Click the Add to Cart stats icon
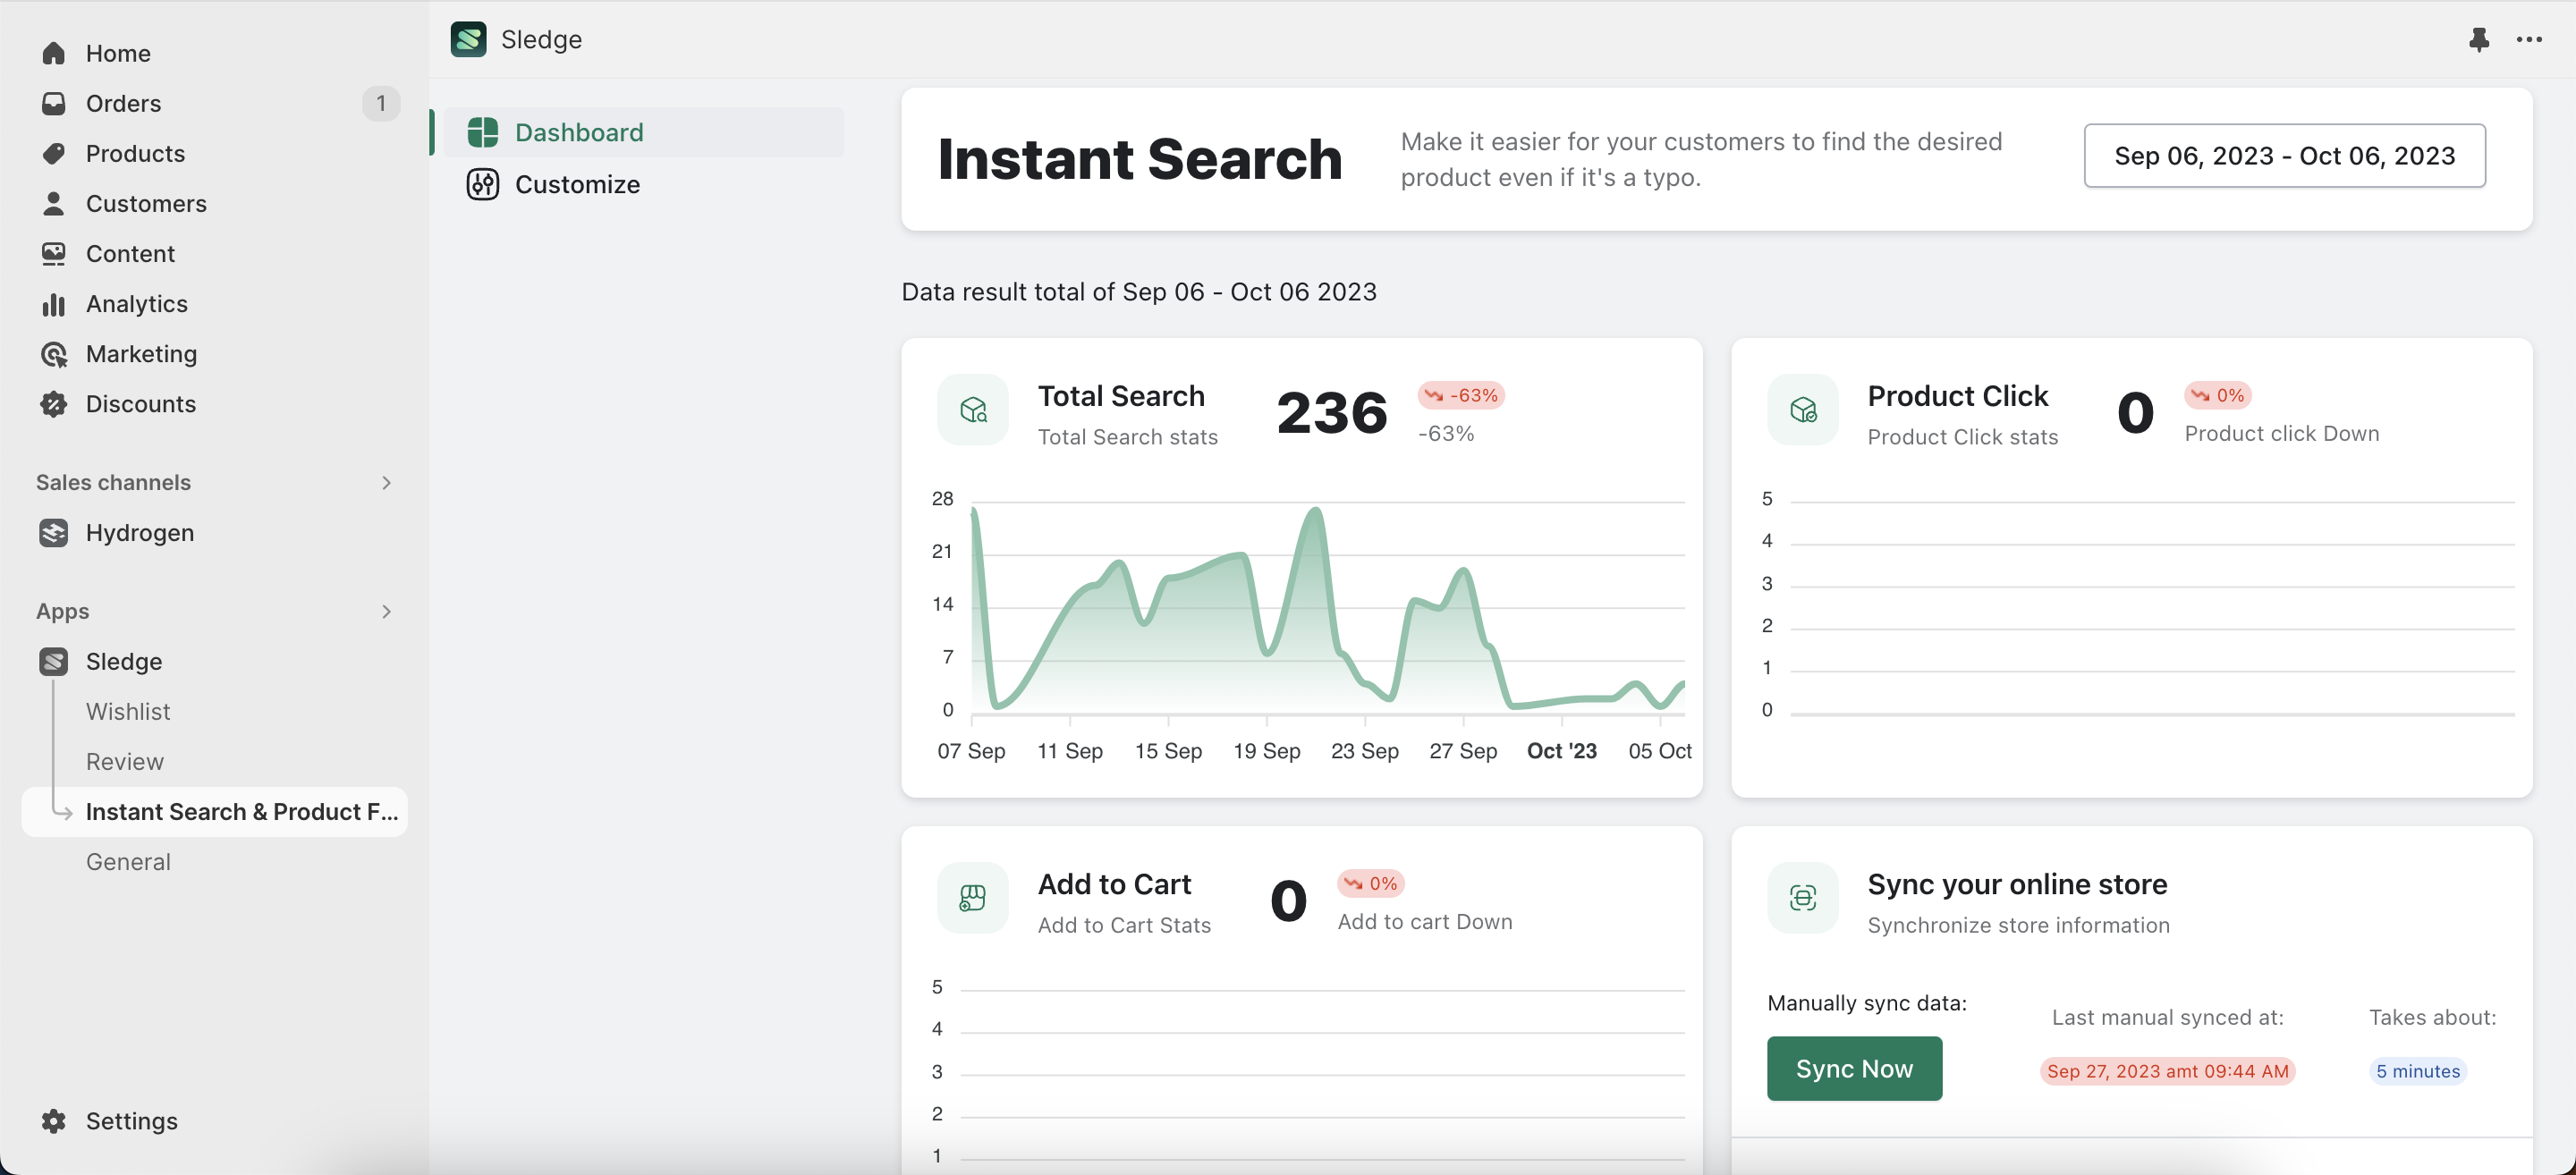 pos(971,897)
